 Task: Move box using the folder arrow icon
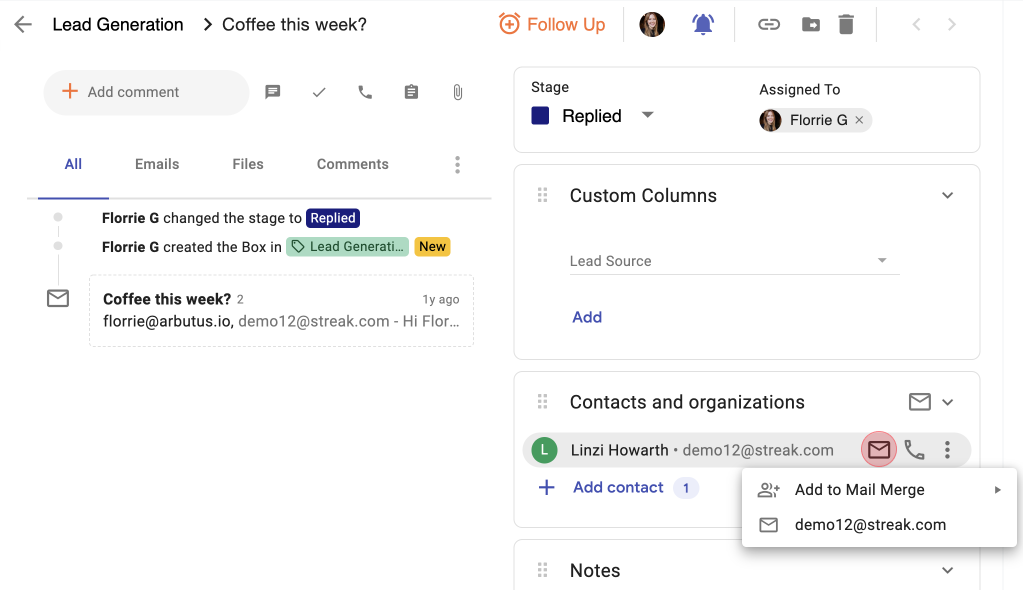(811, 25)
